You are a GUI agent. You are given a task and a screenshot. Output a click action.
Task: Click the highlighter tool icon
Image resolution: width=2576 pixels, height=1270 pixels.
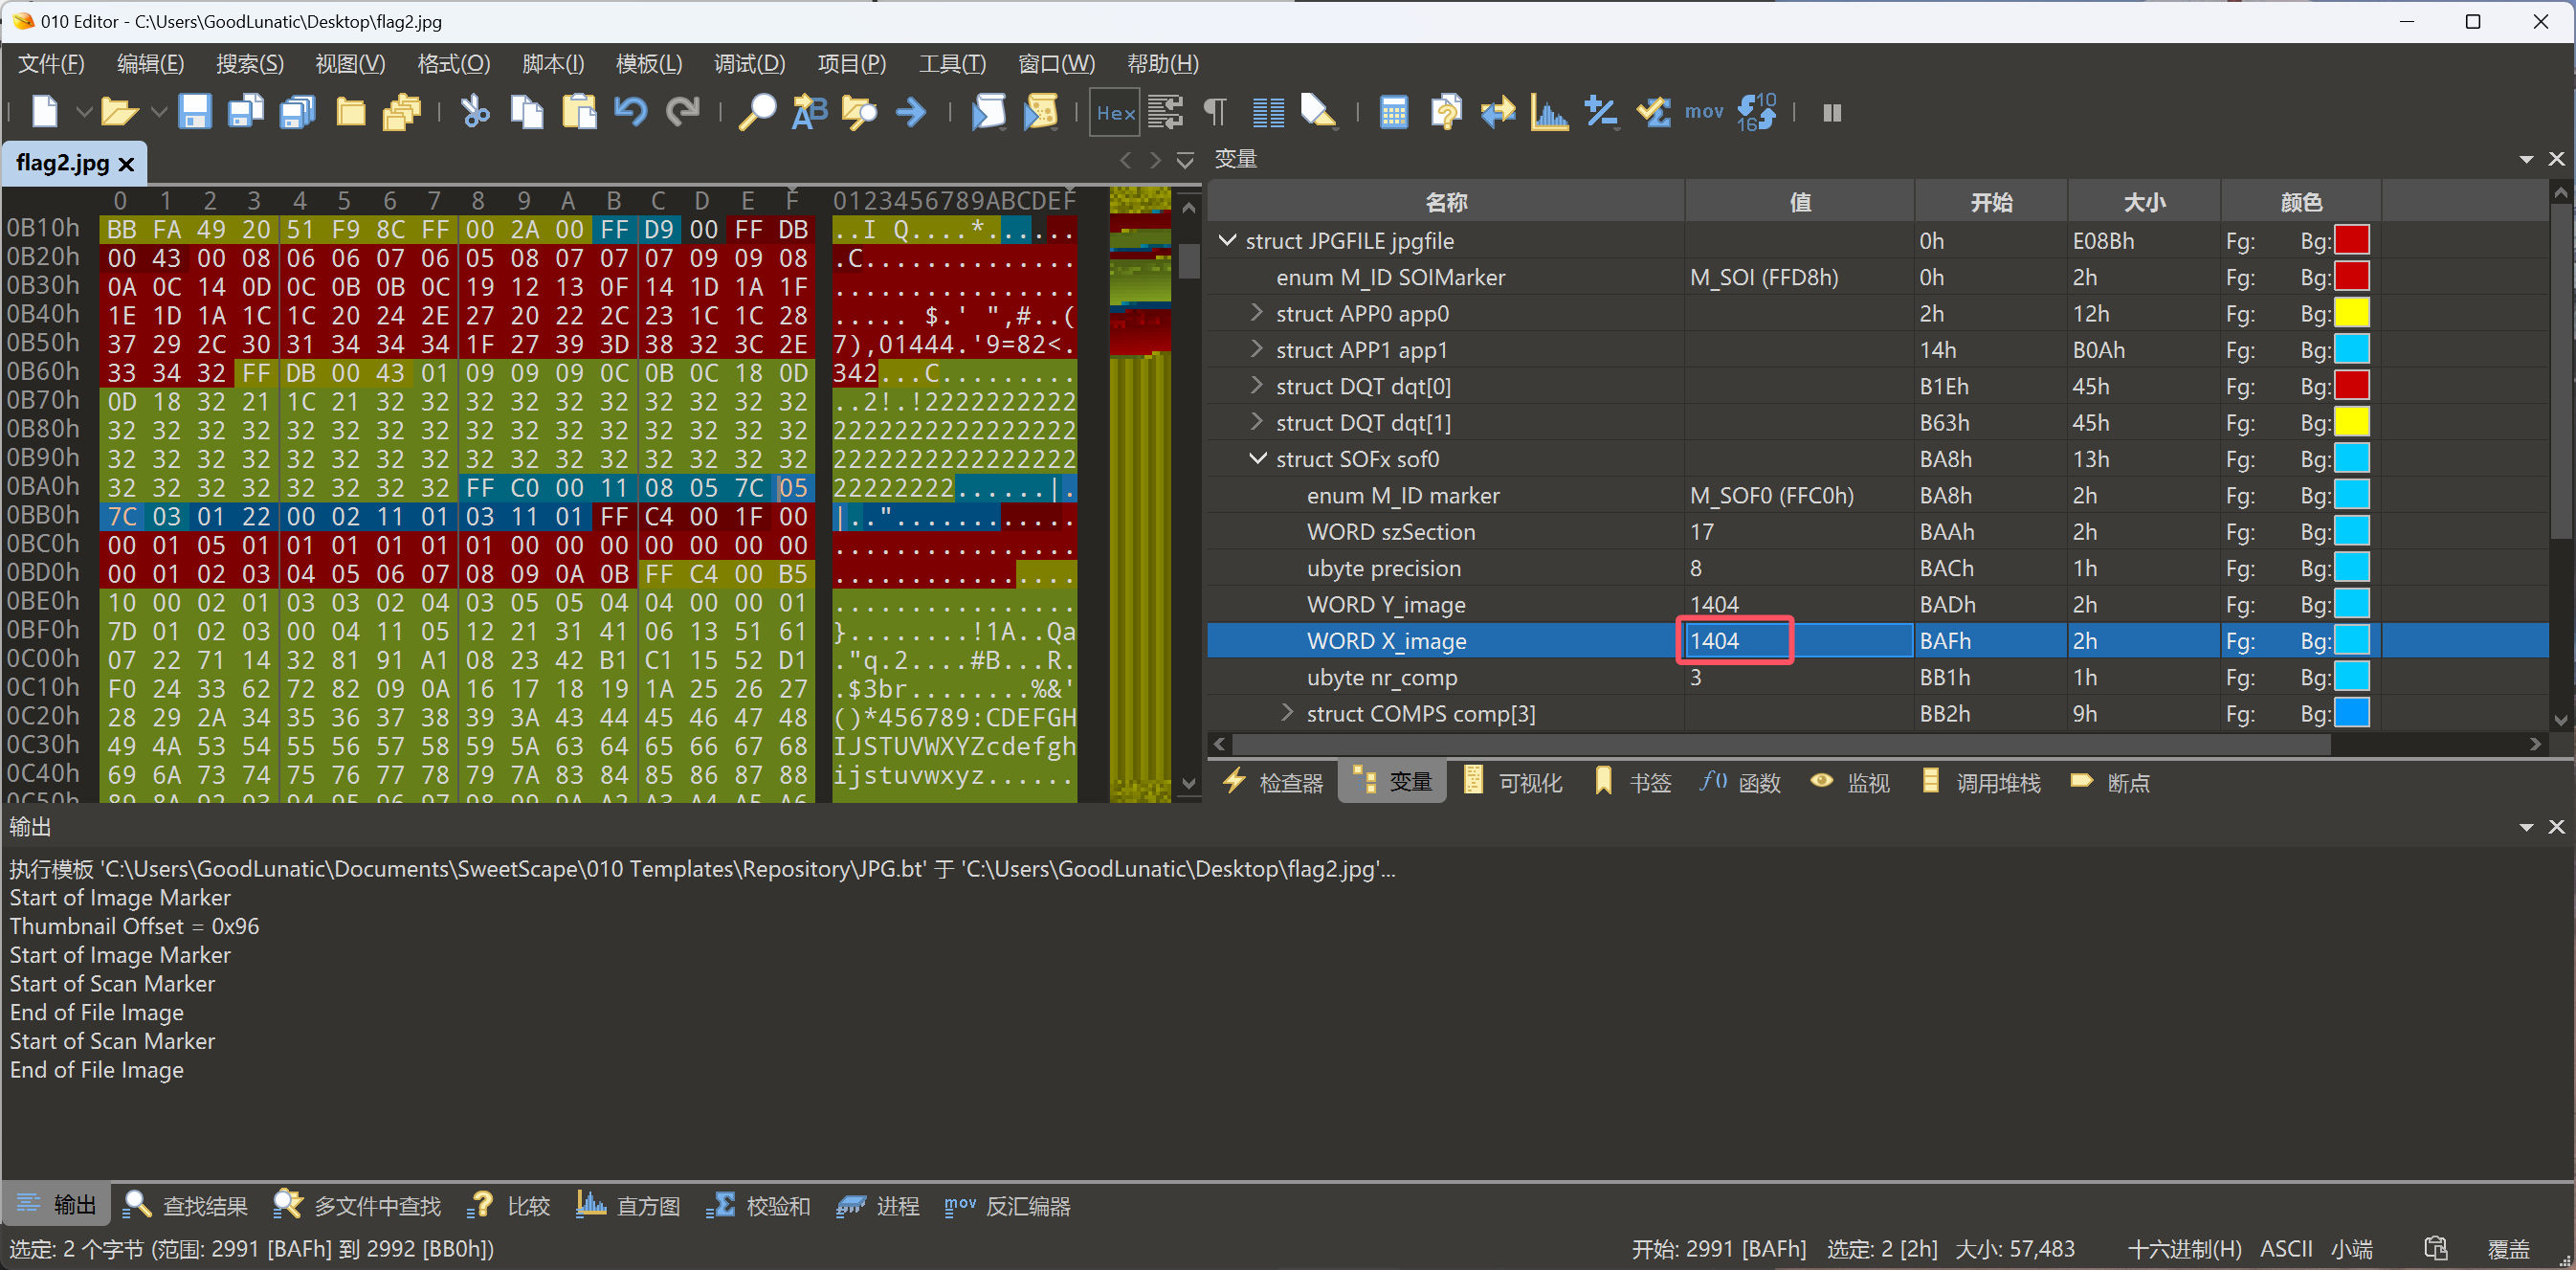coord(1318,112)
